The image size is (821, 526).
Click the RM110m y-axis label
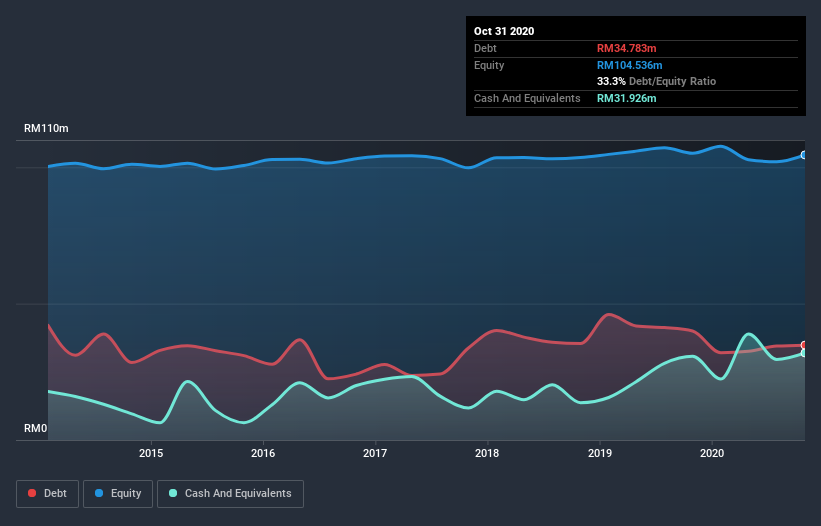point(46,128)
